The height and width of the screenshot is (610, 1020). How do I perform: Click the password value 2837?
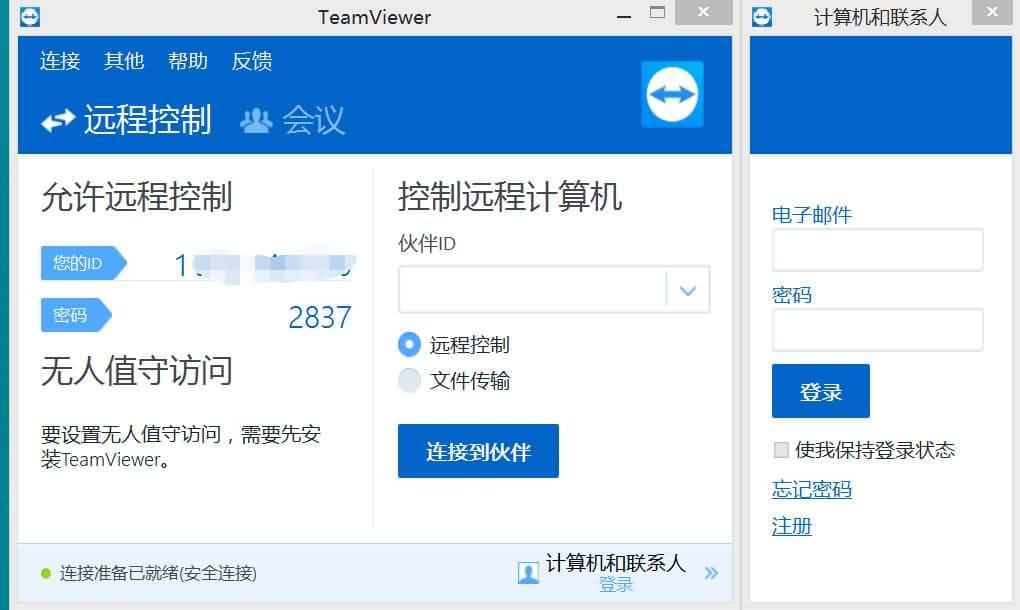(x=319, y=317)
